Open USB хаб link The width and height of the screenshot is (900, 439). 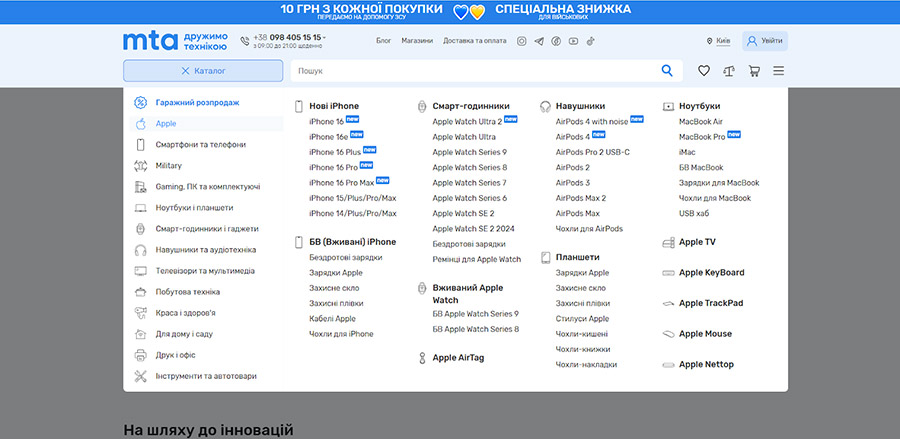[694, 213]
